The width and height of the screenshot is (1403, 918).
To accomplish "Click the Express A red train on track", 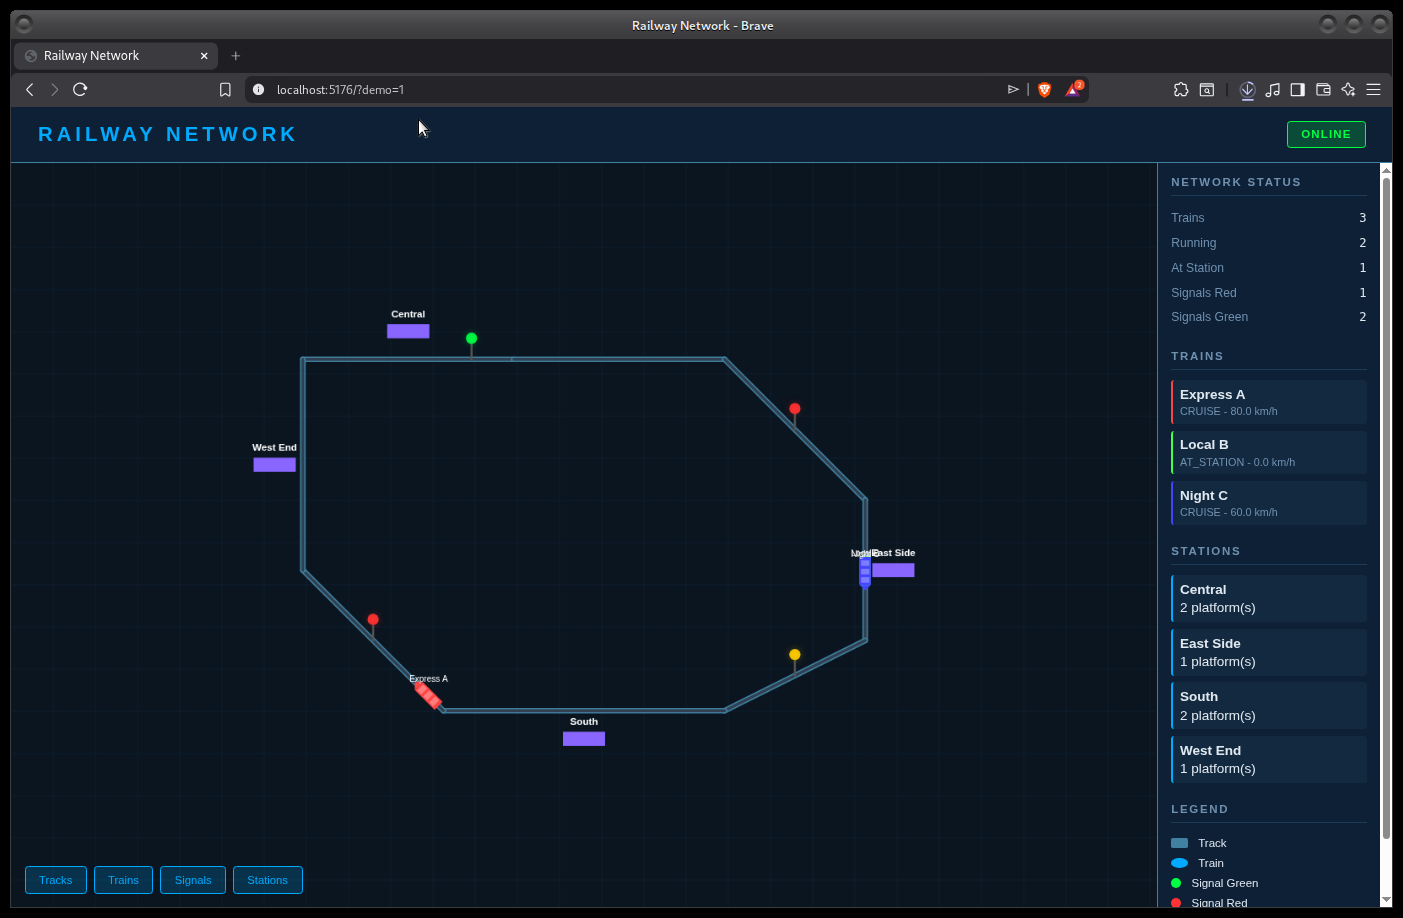I will point(429,694).
